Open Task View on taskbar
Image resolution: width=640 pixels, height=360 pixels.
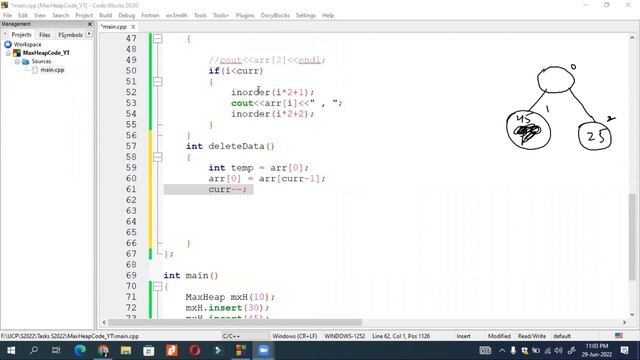[56, 351]
